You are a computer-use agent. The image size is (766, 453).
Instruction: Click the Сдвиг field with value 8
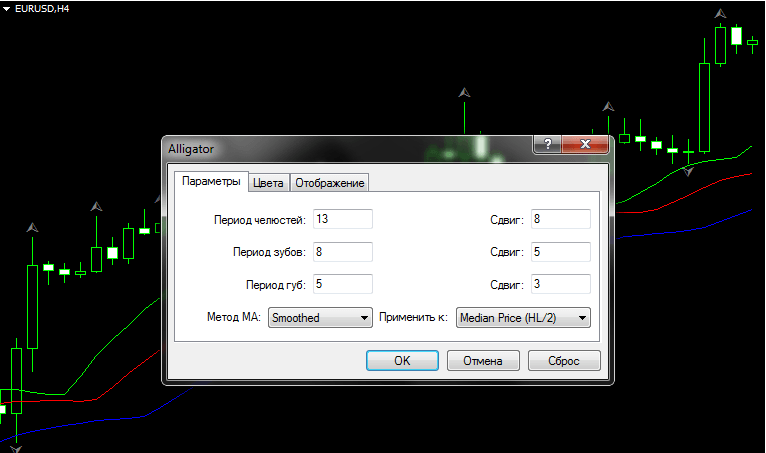561,219
